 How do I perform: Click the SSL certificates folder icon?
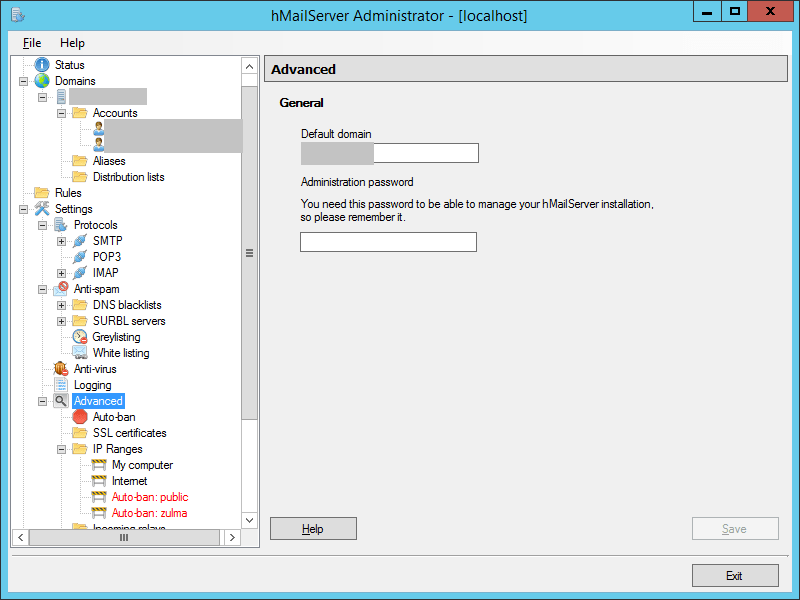point(80,433)
